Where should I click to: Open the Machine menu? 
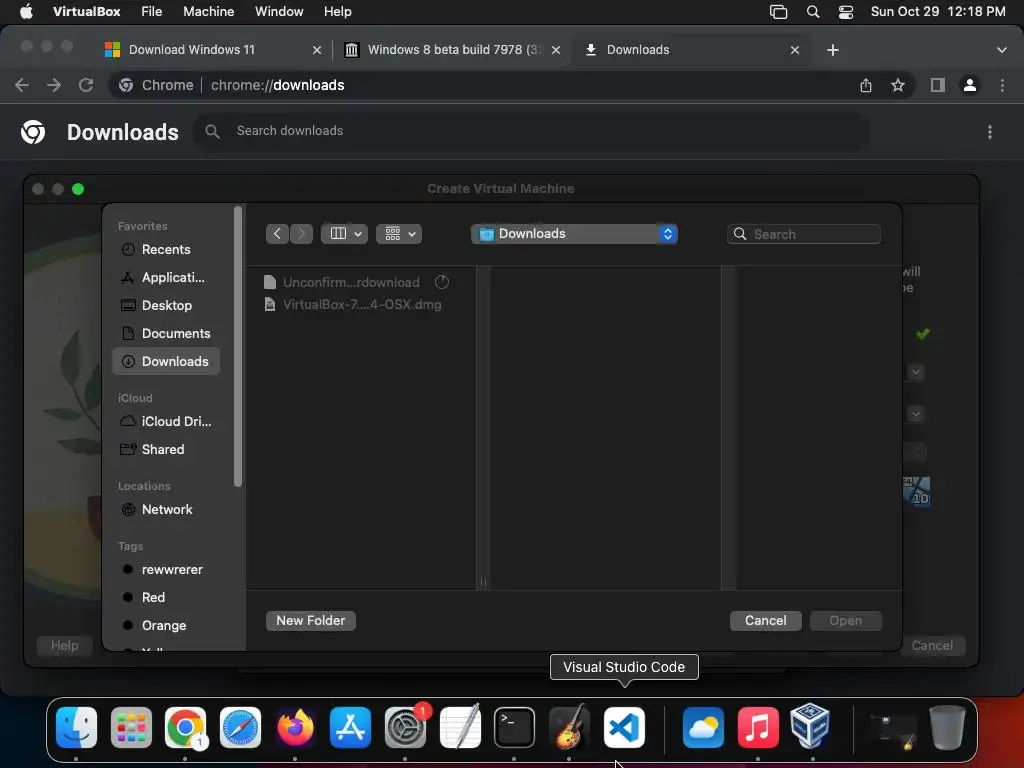click(208, 12)
